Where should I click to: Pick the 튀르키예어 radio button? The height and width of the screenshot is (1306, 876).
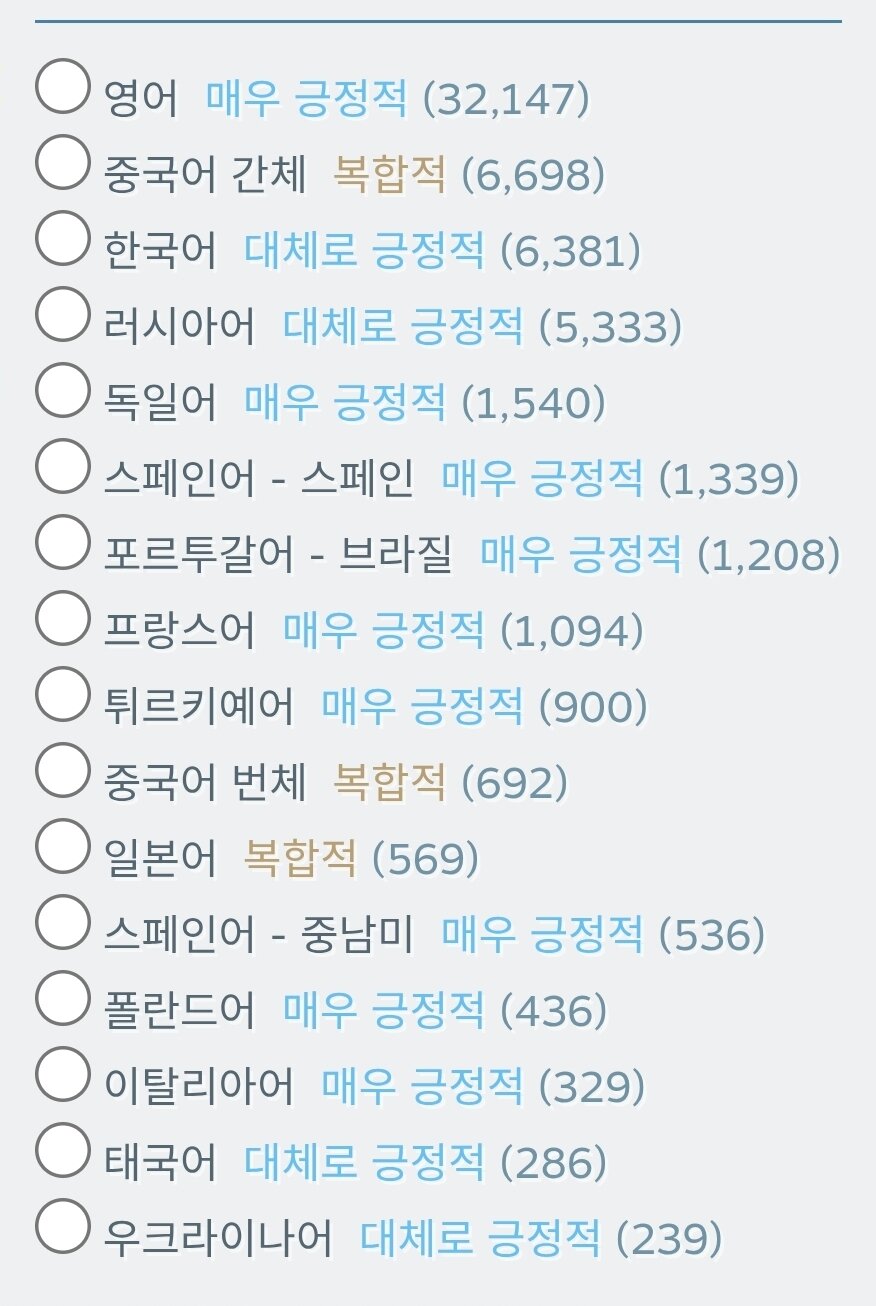coord(62,694)
